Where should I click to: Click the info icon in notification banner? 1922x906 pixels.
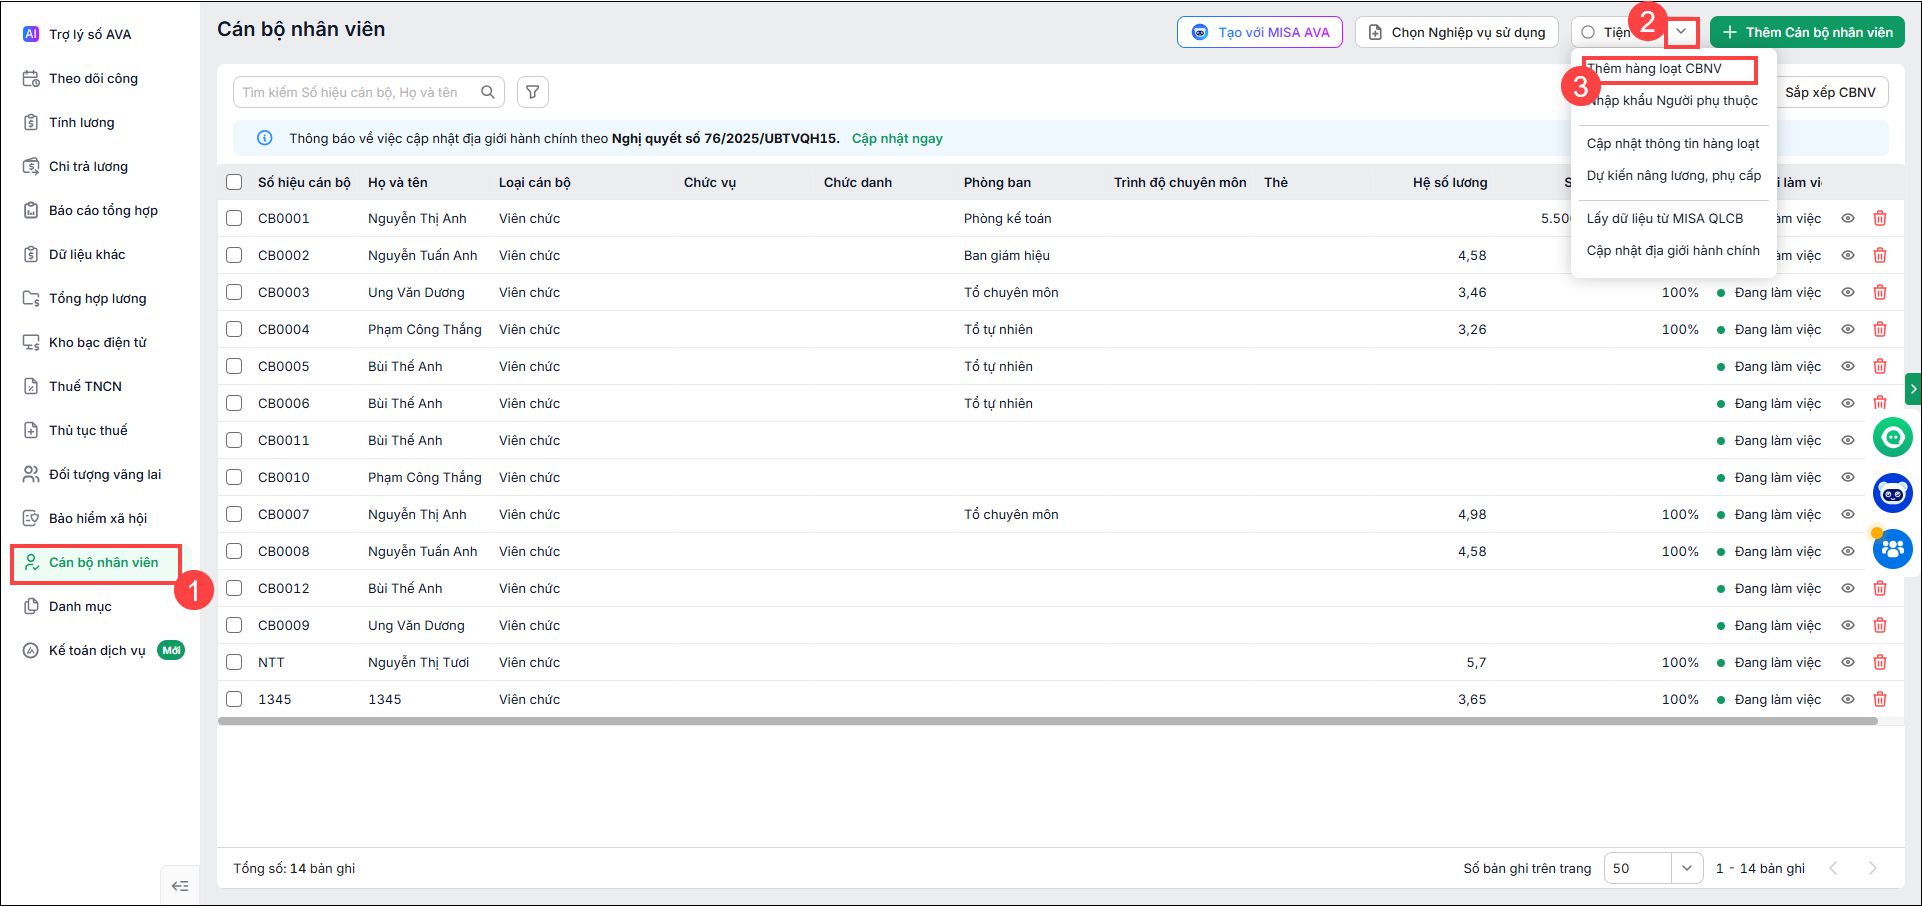pos(264,138)
